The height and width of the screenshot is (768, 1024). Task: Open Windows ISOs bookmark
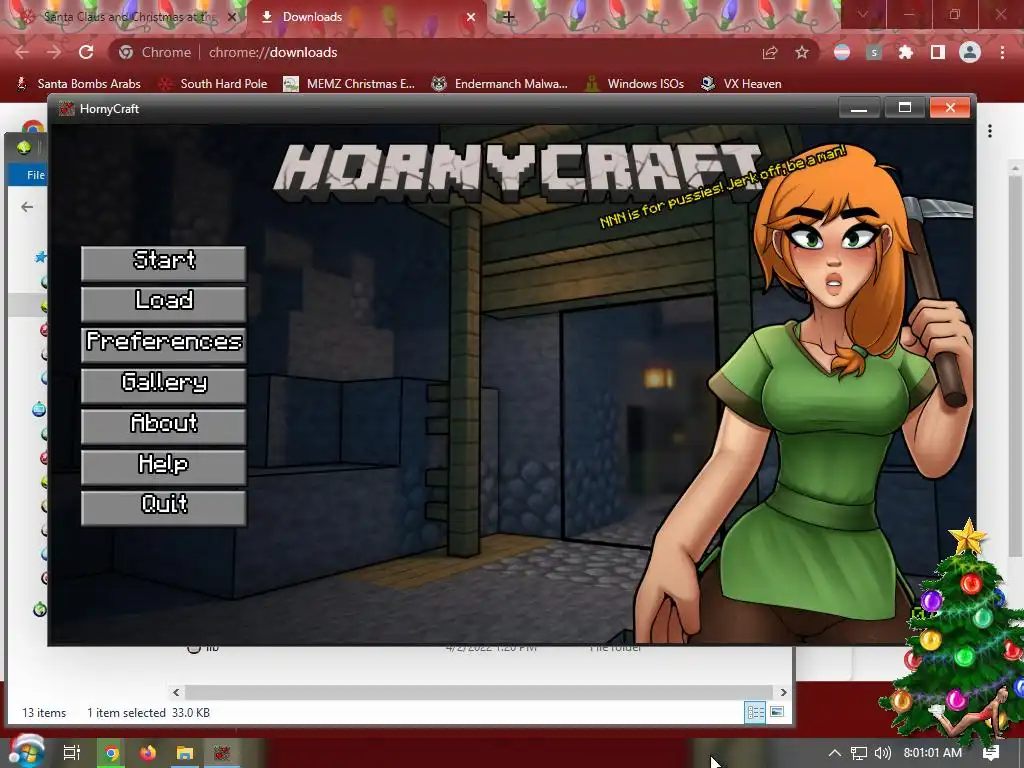point(635,84)
